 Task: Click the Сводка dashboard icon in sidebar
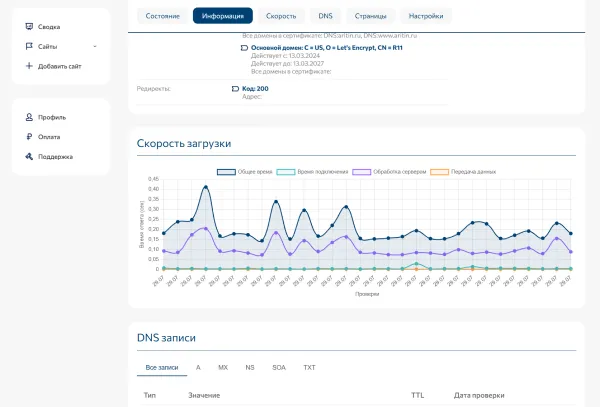pyautogui.click(x=29, y=27)
